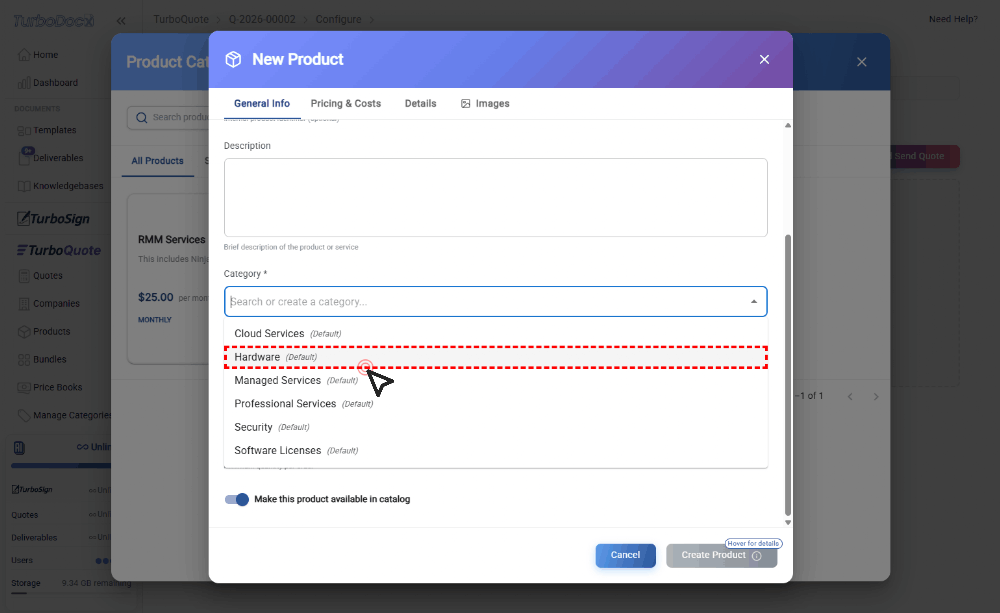Select Professional Services category option
The width and height of the screenshot is (1000, 613).
click(x=496, y=404)
